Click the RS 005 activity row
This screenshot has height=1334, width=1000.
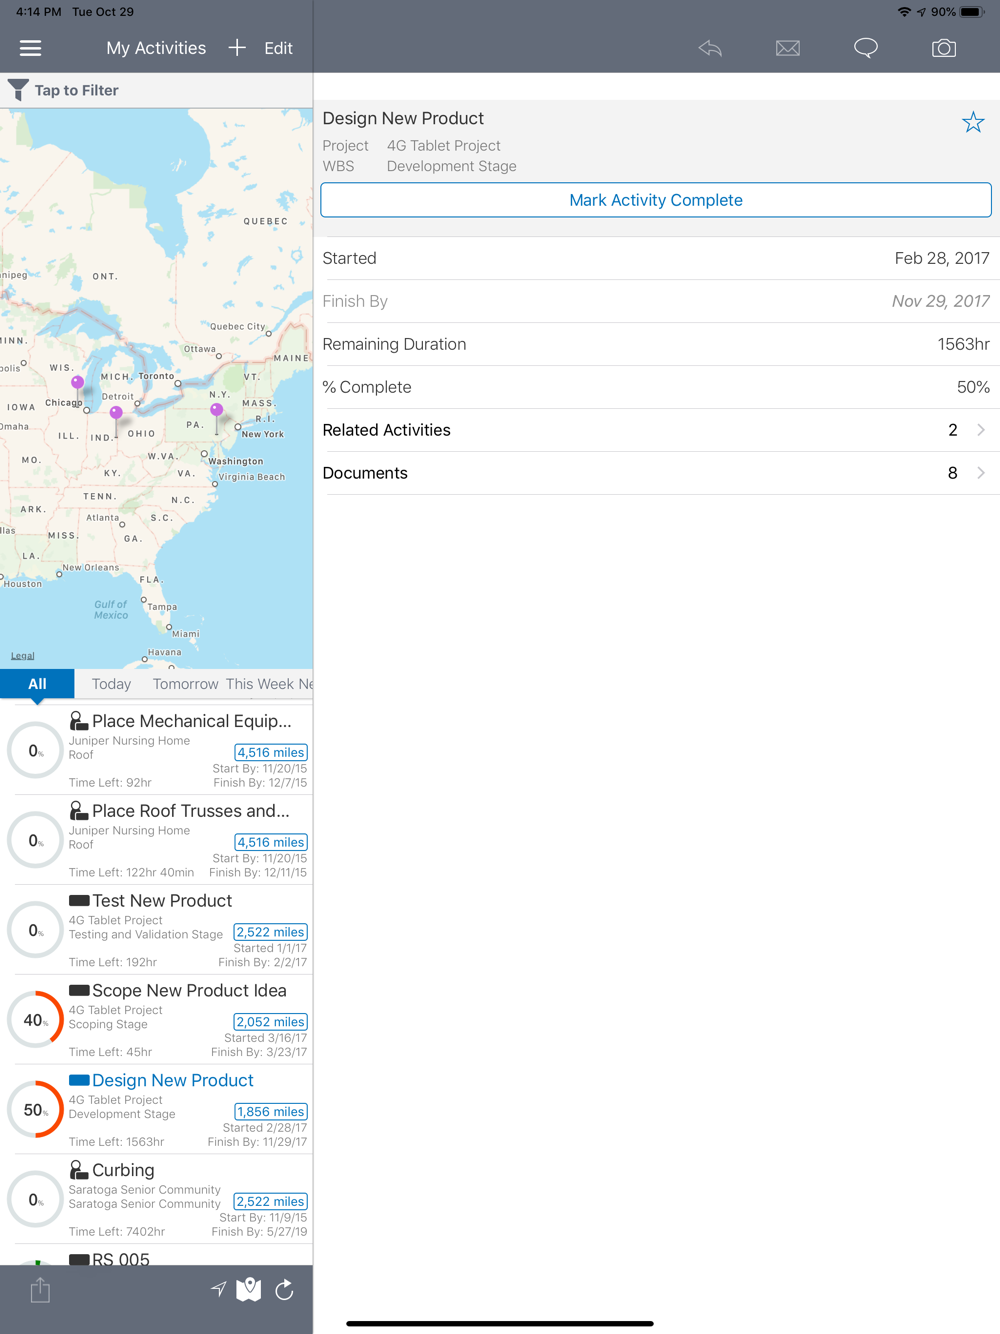click(156, 1256)
